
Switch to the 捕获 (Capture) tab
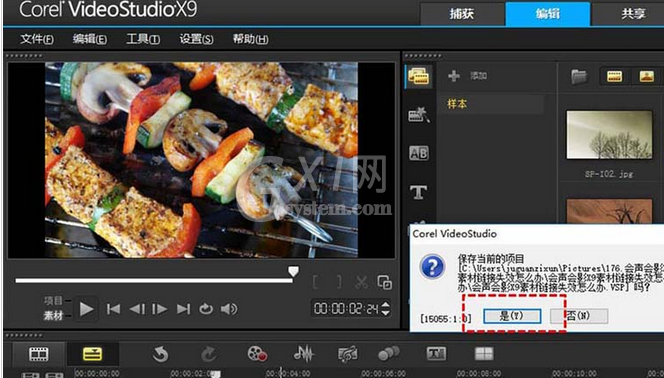coord(462,14)
